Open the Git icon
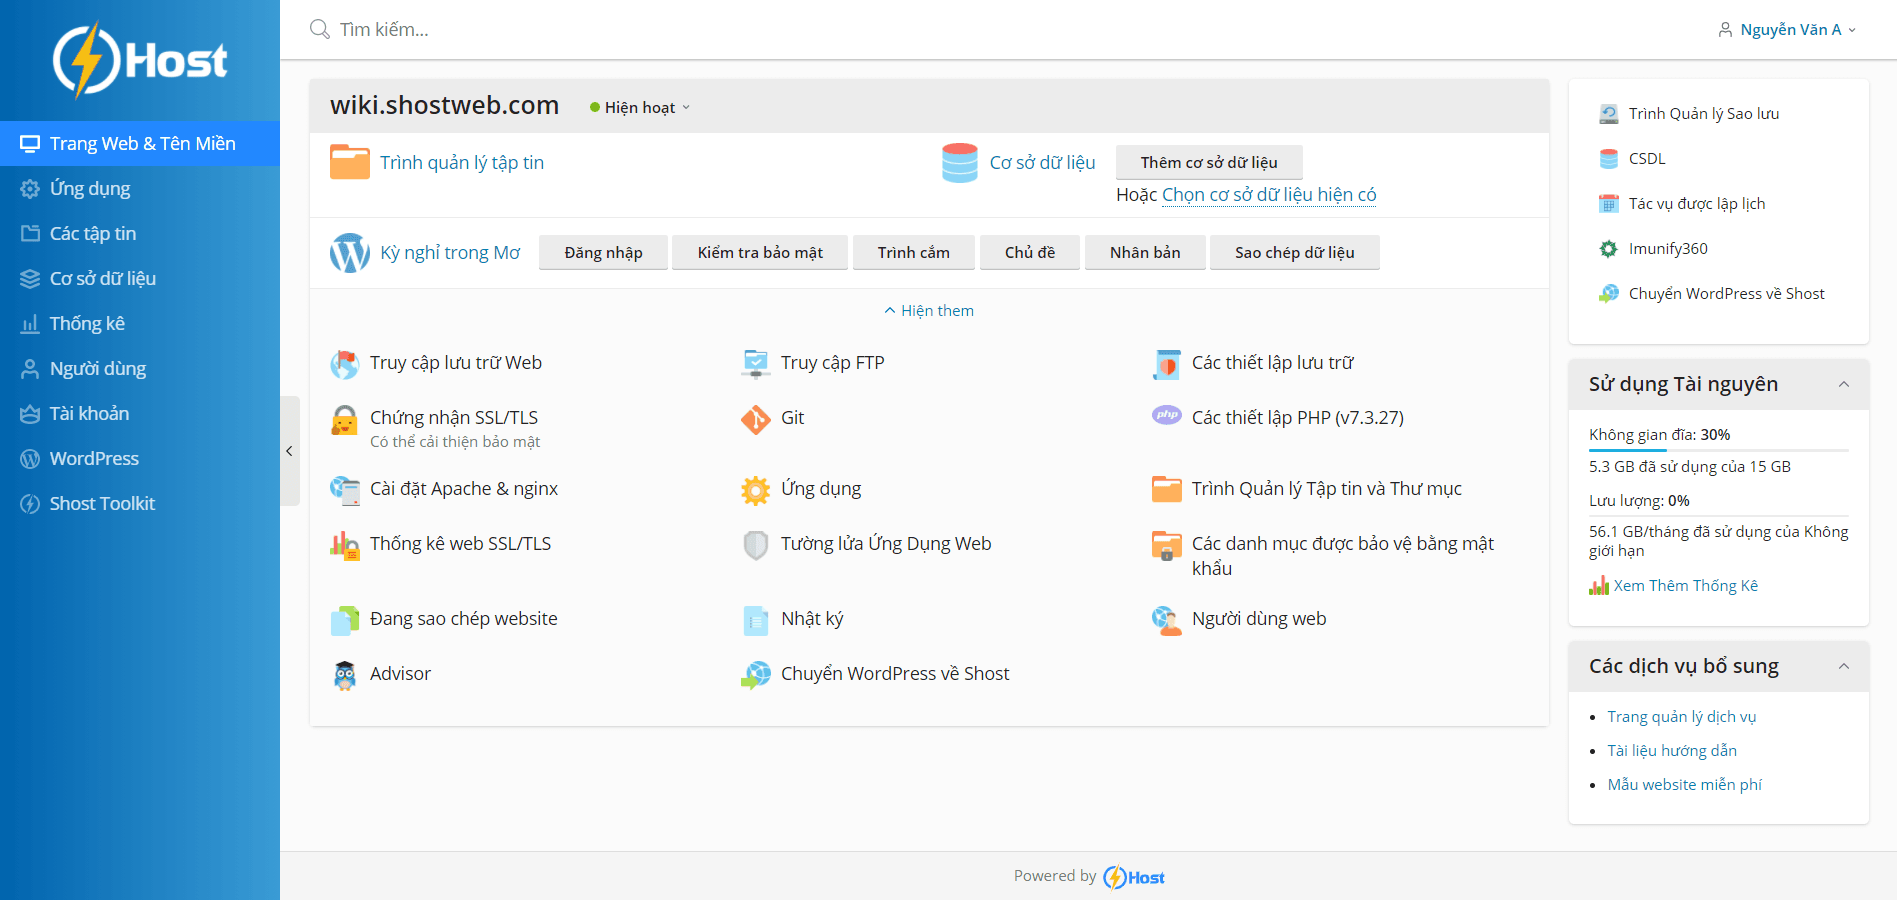The image size is (1897, 900). point(755,419)
